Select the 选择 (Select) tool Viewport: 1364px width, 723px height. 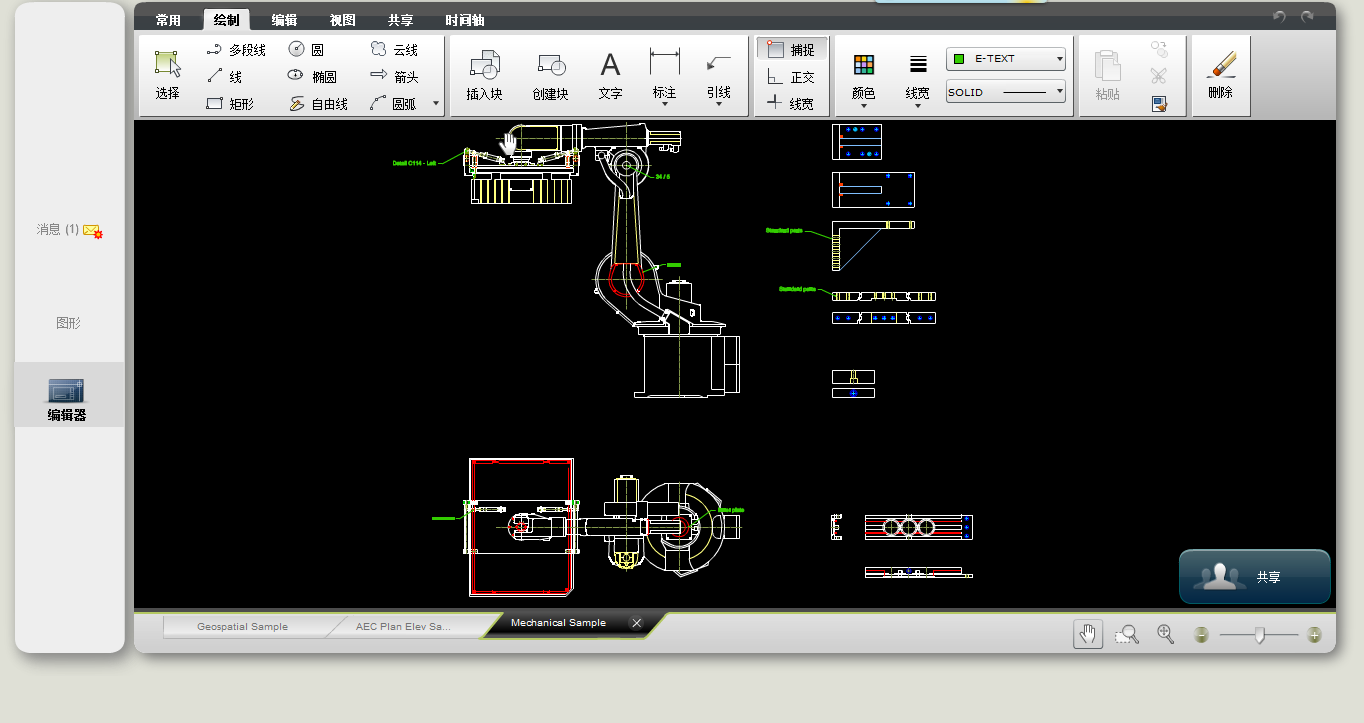tap(167, 76)
